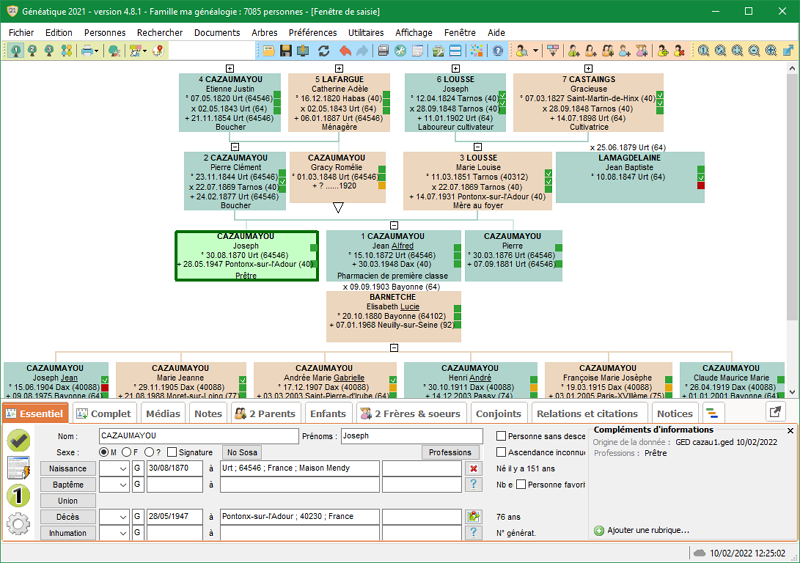Click the large green checkmark validate icon
800x563 pixels.
(x=19, y=440)
